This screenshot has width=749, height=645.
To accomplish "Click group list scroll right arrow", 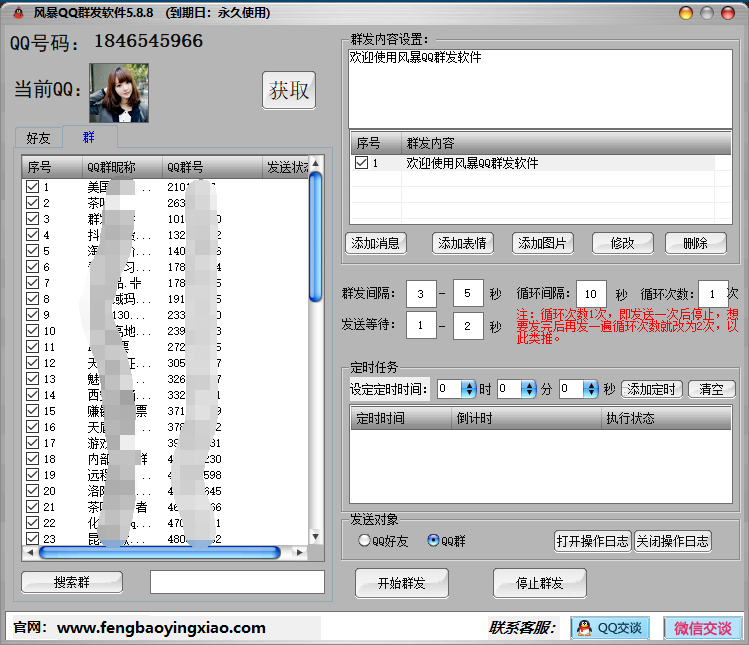I will click(x=300, y=553).
